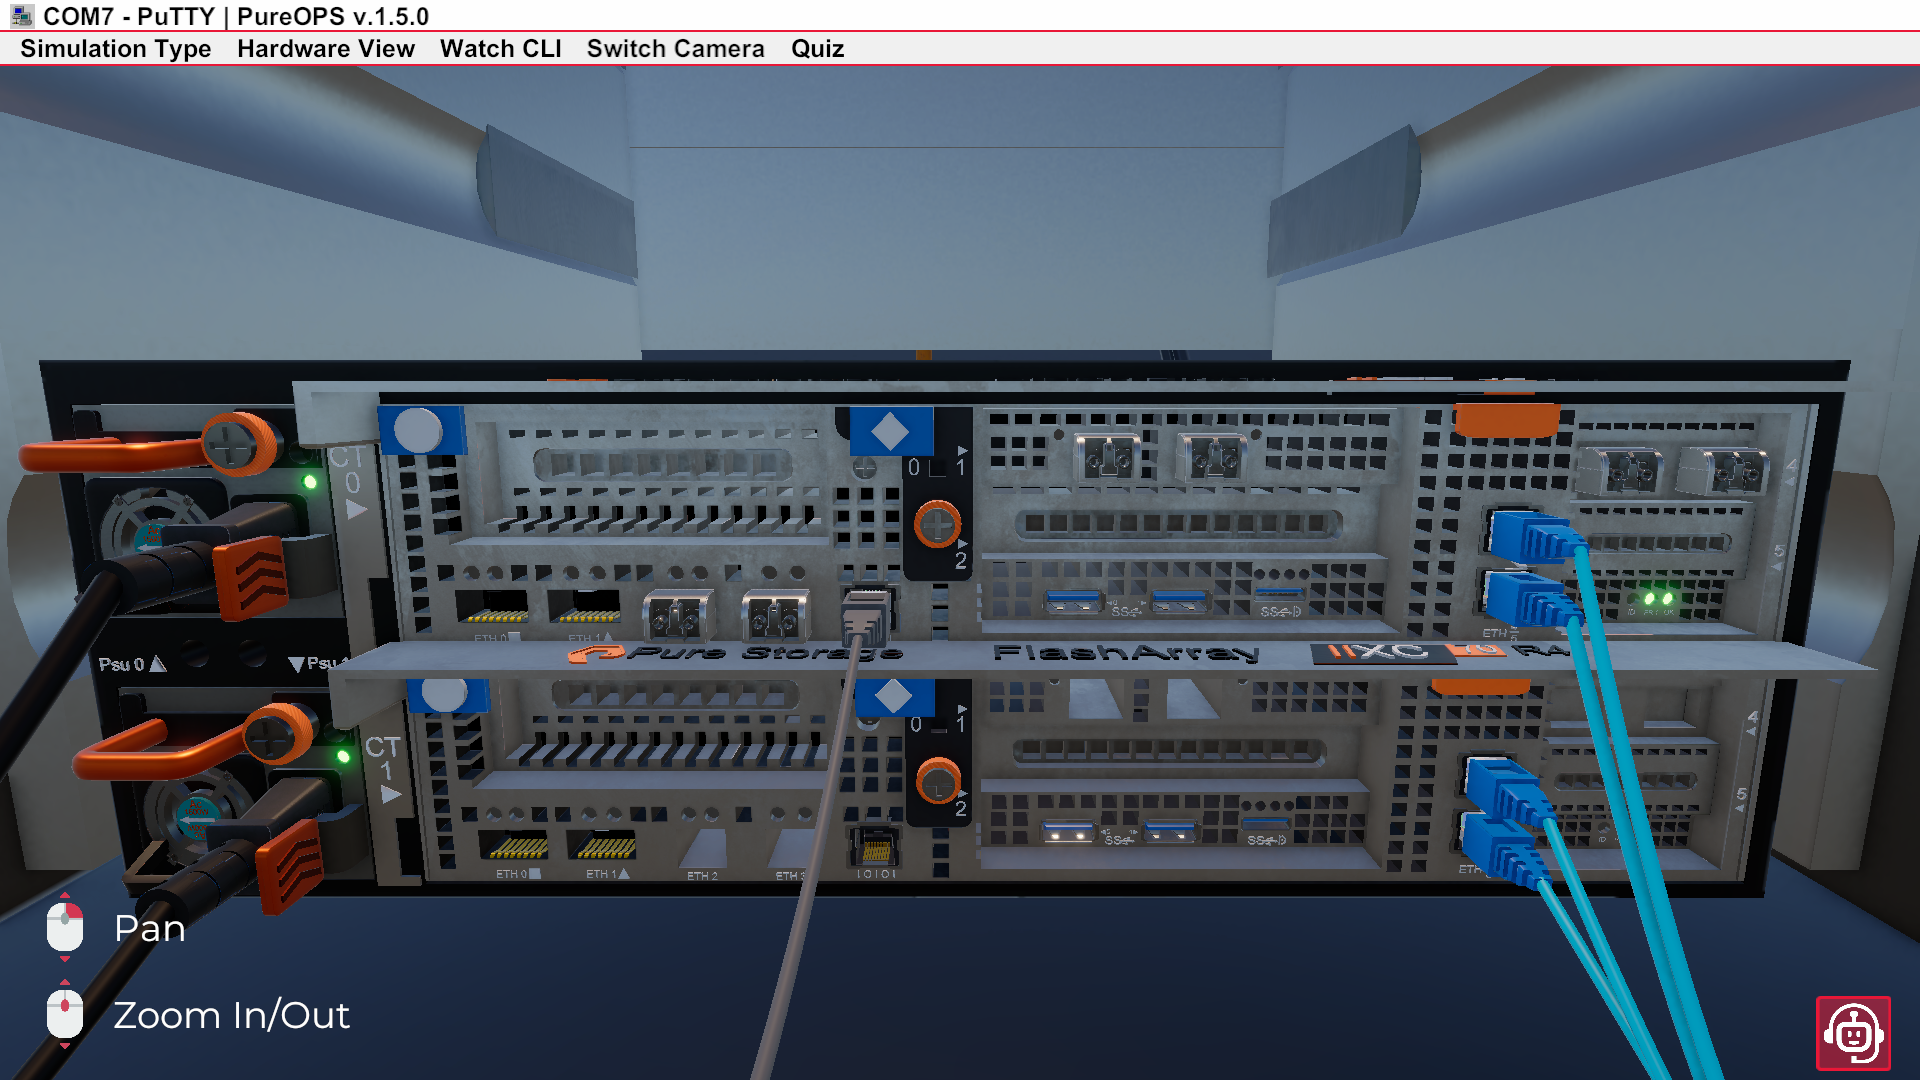Screen dimensions: 1920x1080
Task: Open the Watch CLI menu
Action: 501,49
